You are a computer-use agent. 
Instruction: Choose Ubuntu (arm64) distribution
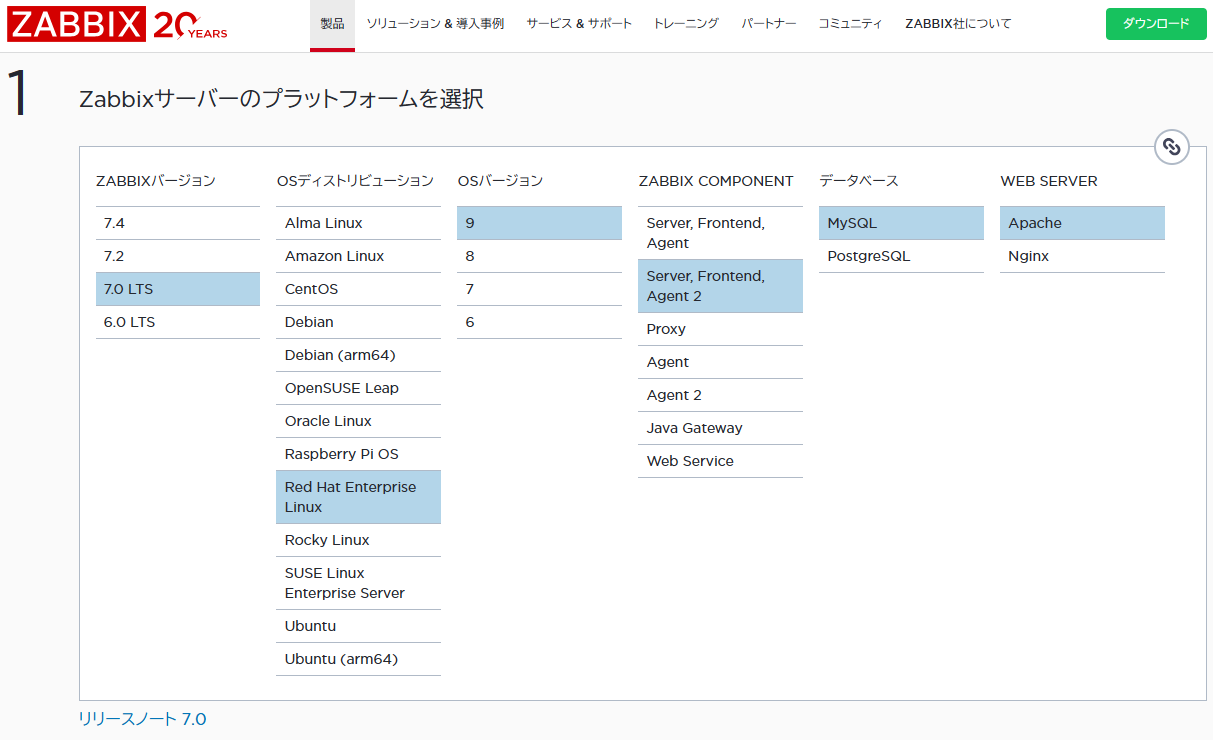[x=359, y=659]
